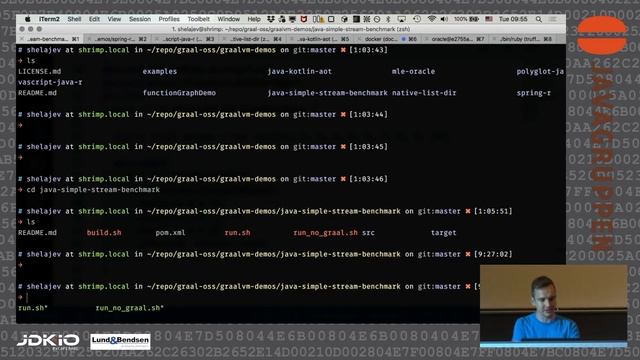Click red run.sh in the file listing

[x=237, y=233]
